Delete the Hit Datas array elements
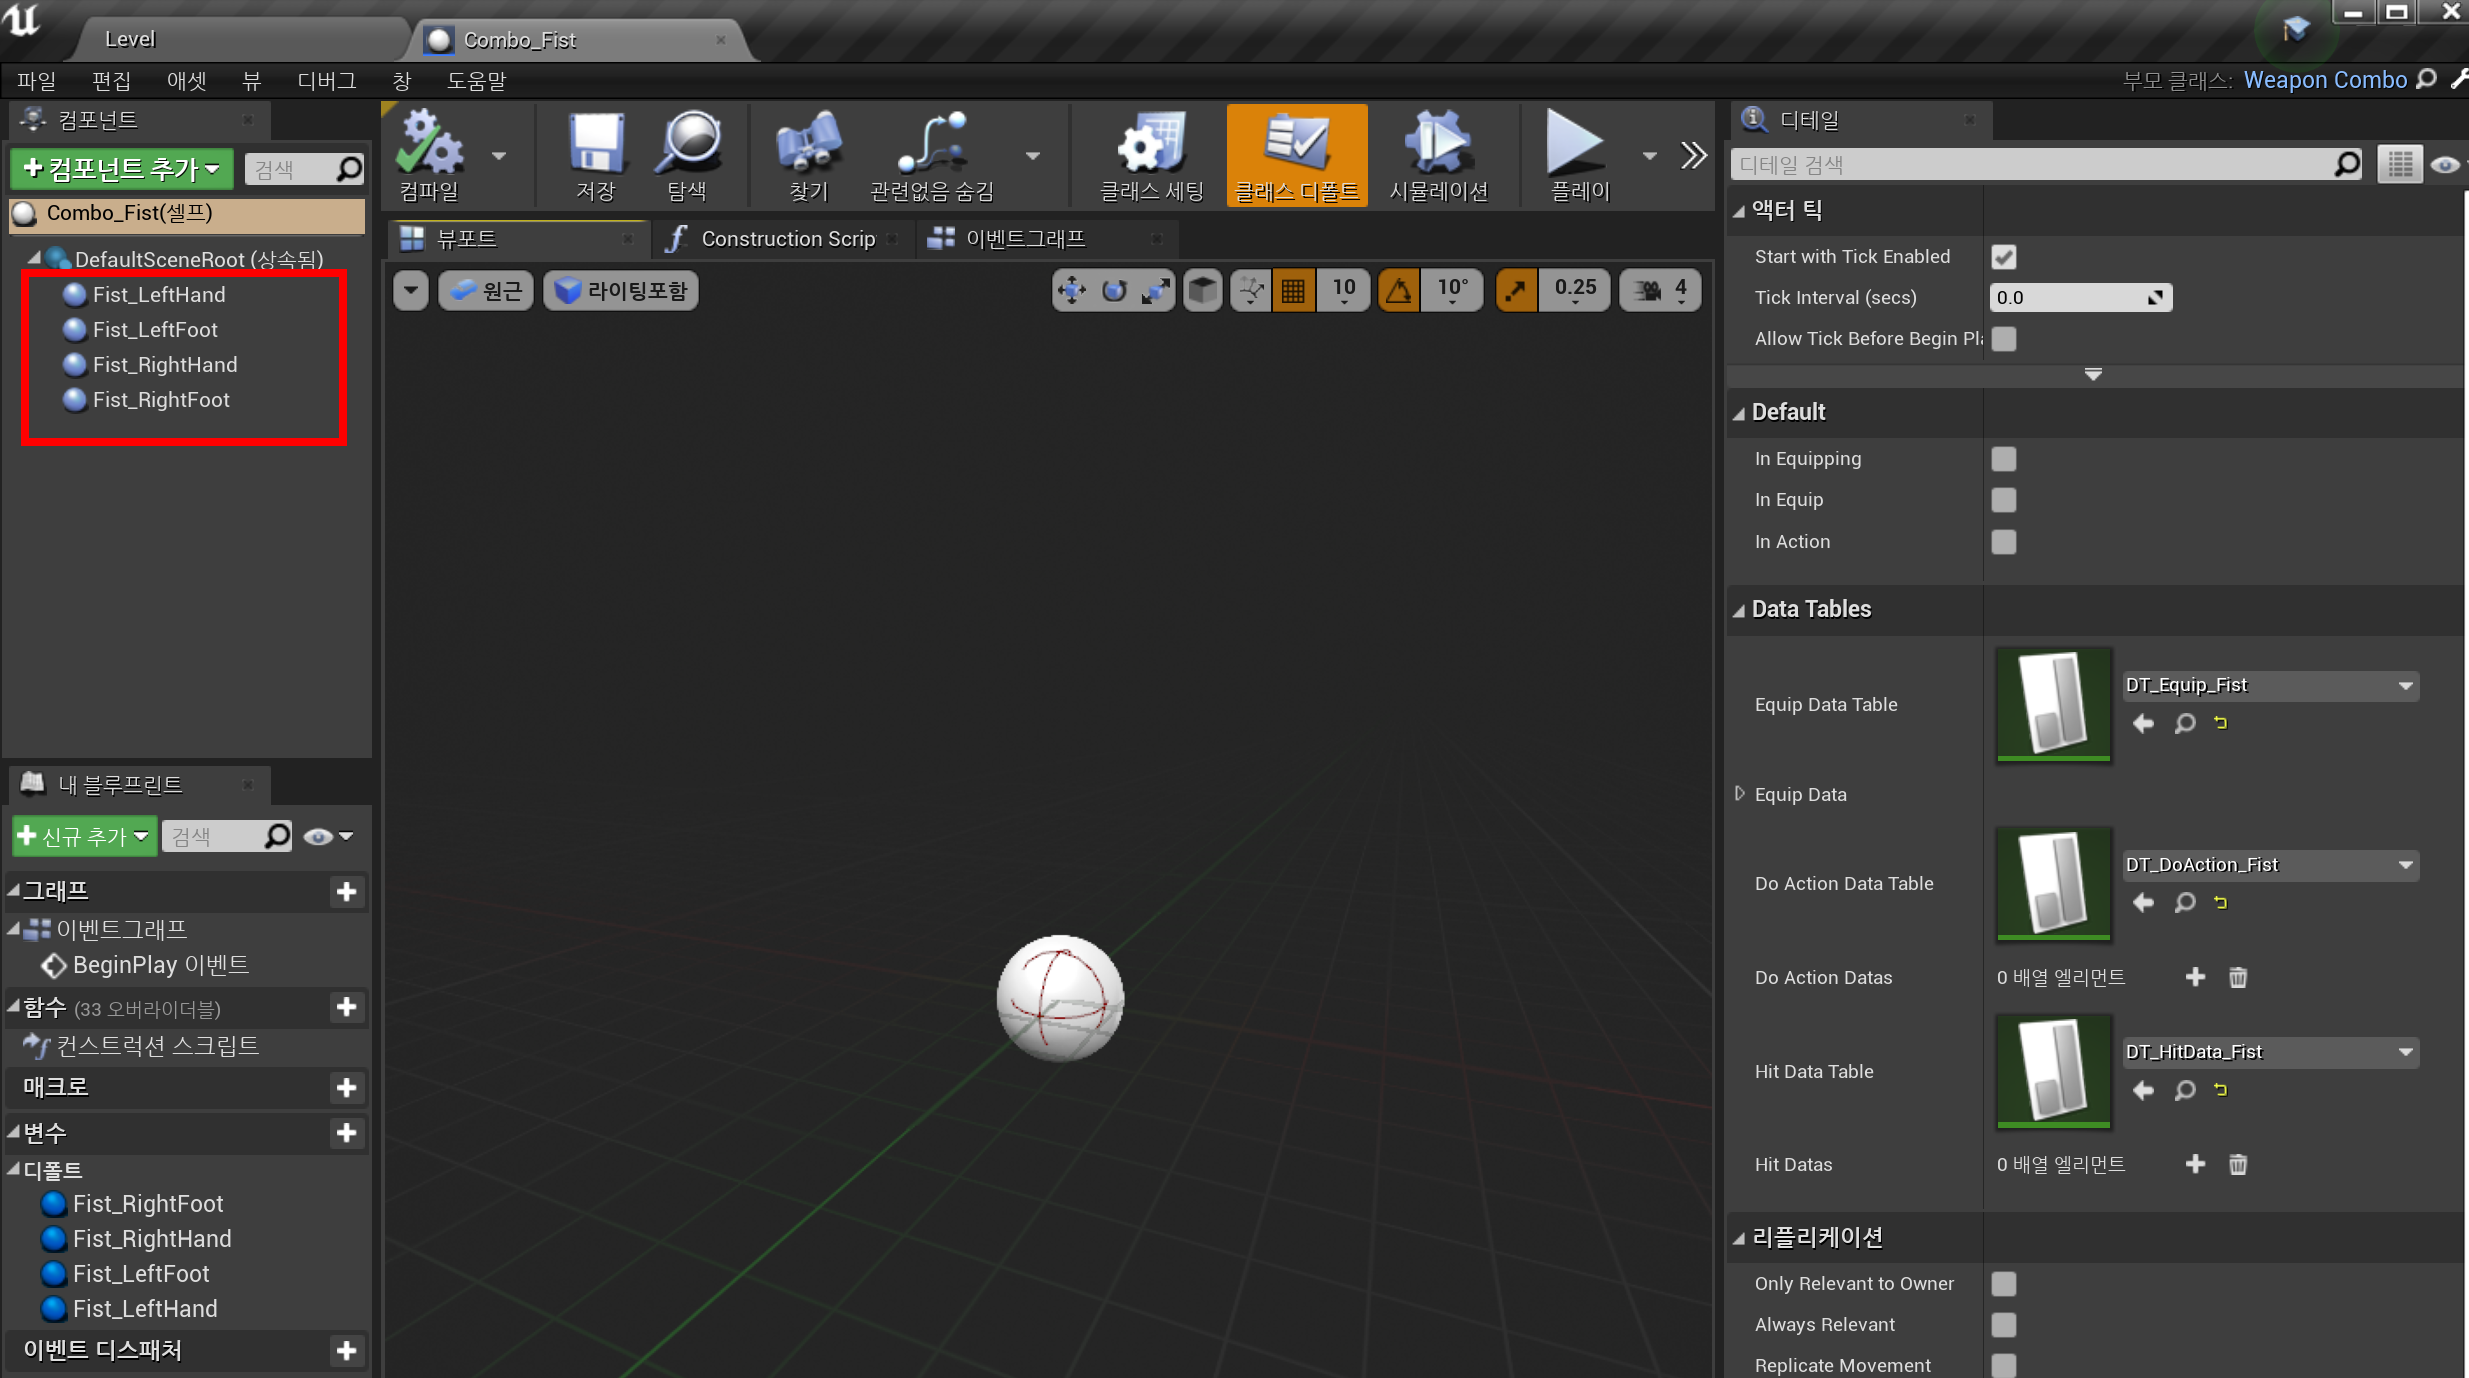2469x1378 pixels. pos(2238,1164)
